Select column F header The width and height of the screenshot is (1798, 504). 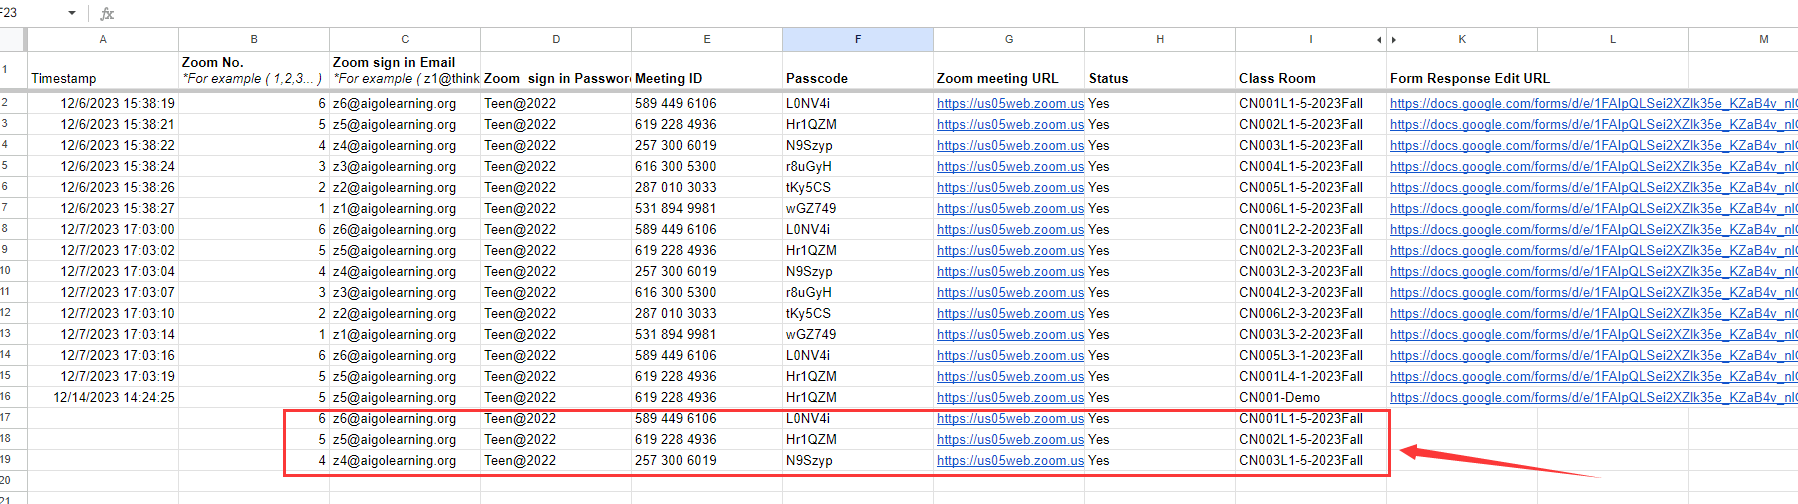coord(857,39)
